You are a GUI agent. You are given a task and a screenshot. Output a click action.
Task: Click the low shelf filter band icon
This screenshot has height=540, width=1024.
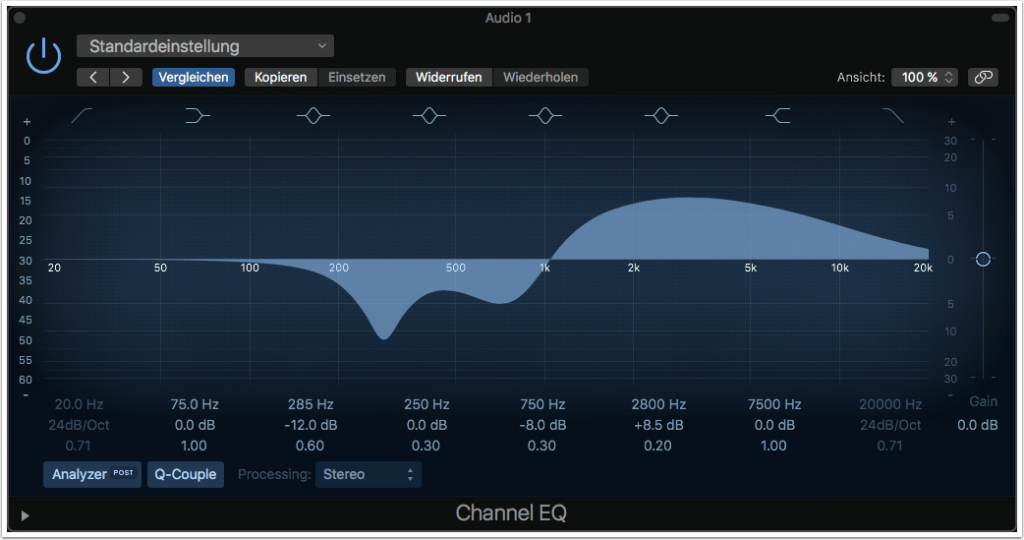(x=198, y=117)
